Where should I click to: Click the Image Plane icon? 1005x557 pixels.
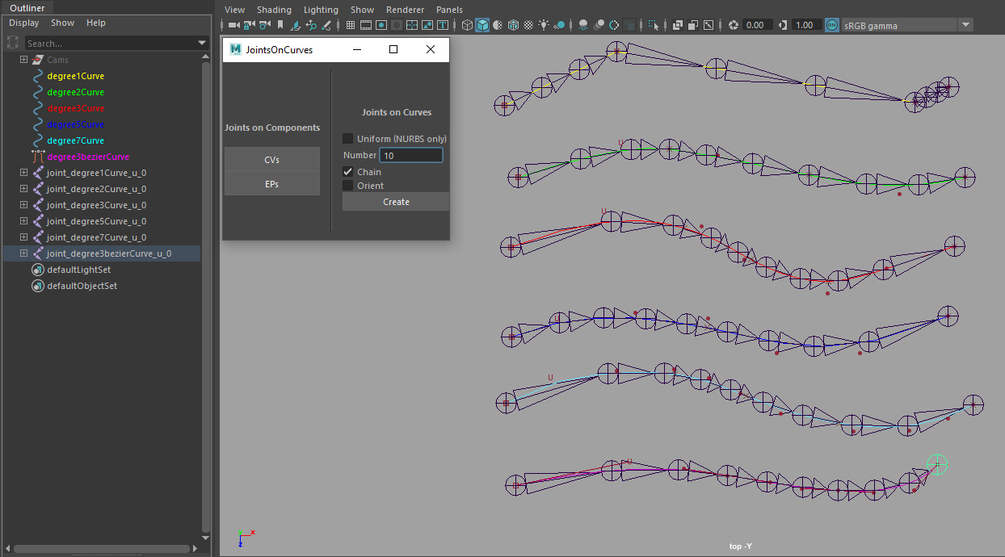pyautogui.click(x=295, y=25)
